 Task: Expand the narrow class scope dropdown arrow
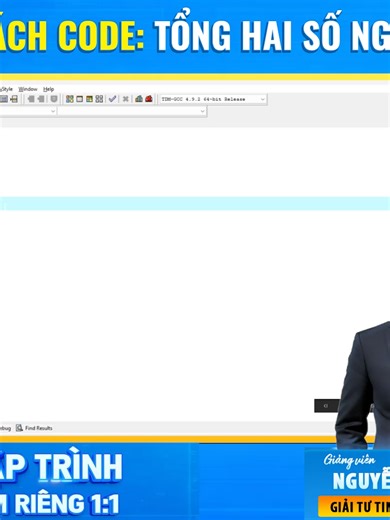click(53, 111)
